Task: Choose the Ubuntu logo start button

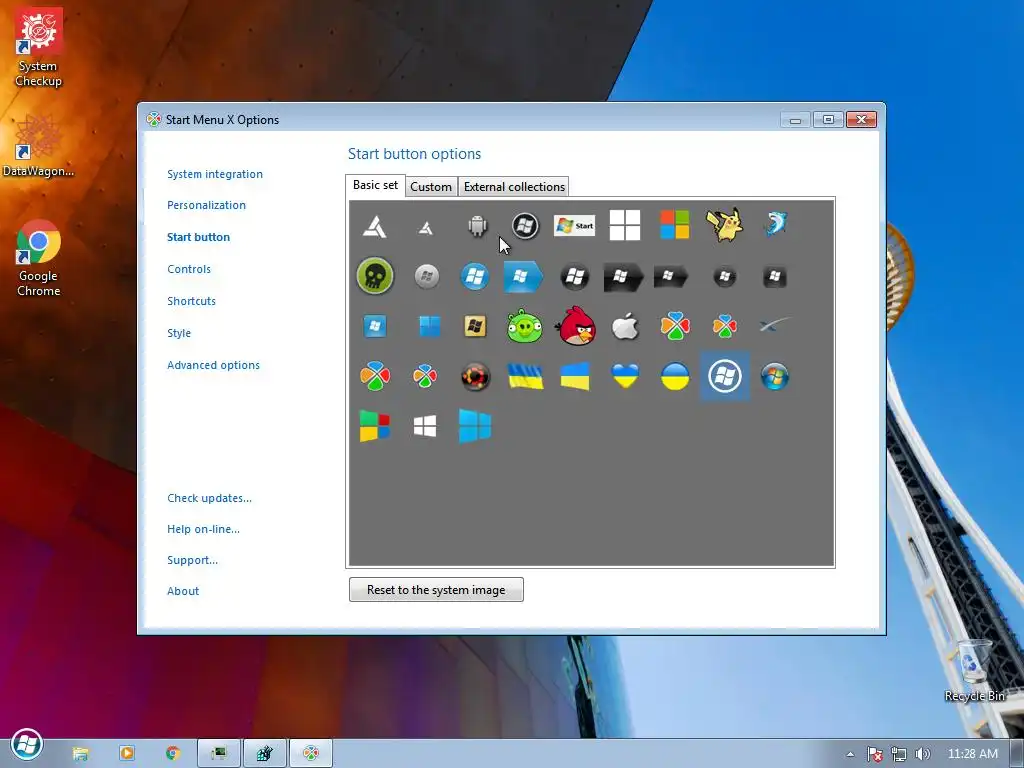Action: pyautogui.click(x=475, y=377)
